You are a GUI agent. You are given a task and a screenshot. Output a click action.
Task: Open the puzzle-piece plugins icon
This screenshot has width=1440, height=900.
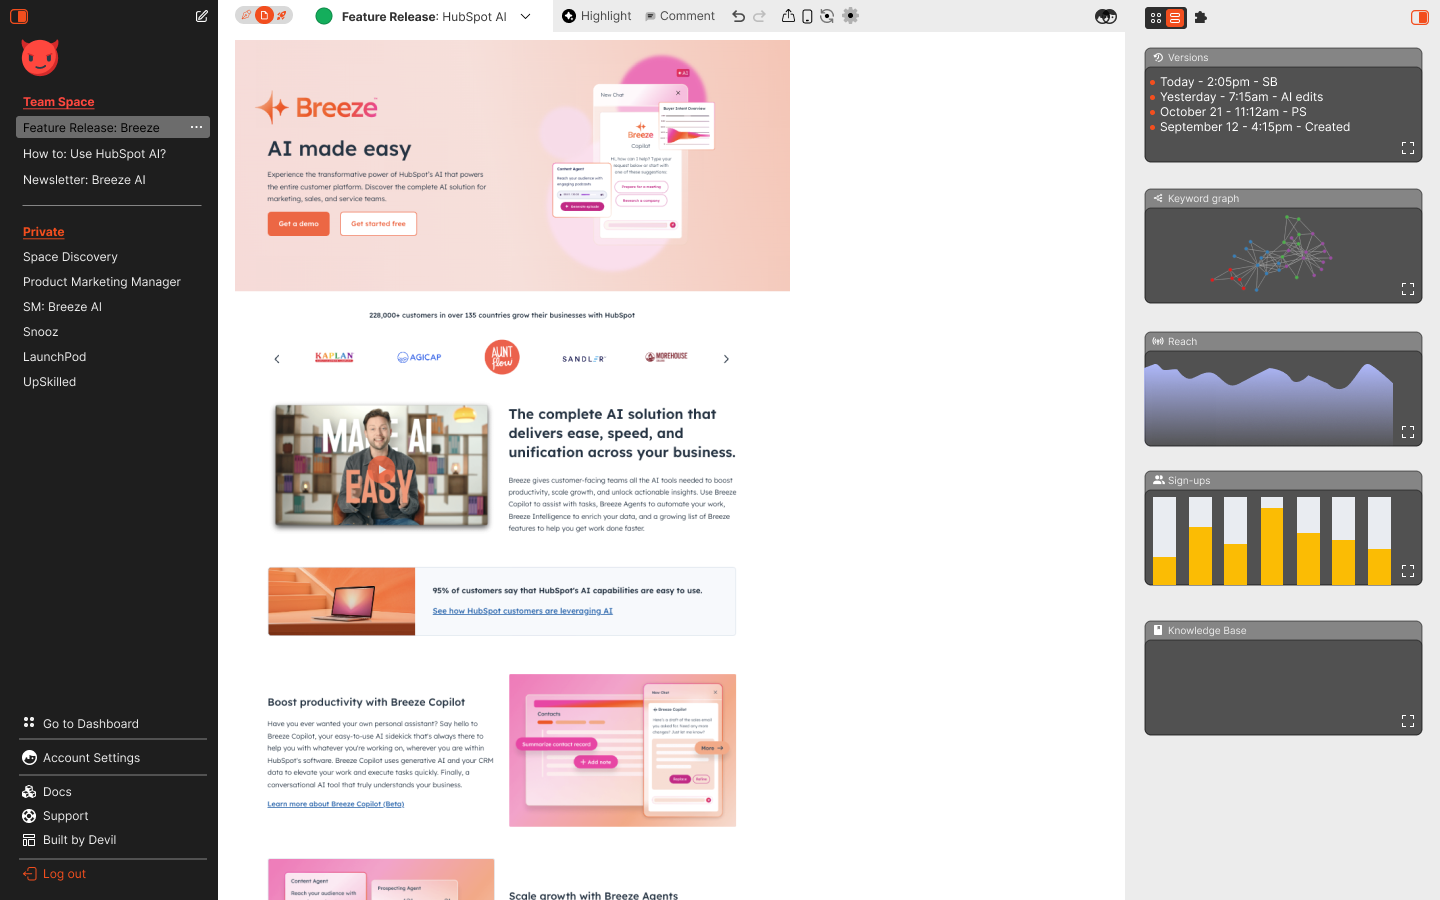[x=1201, y=18]
